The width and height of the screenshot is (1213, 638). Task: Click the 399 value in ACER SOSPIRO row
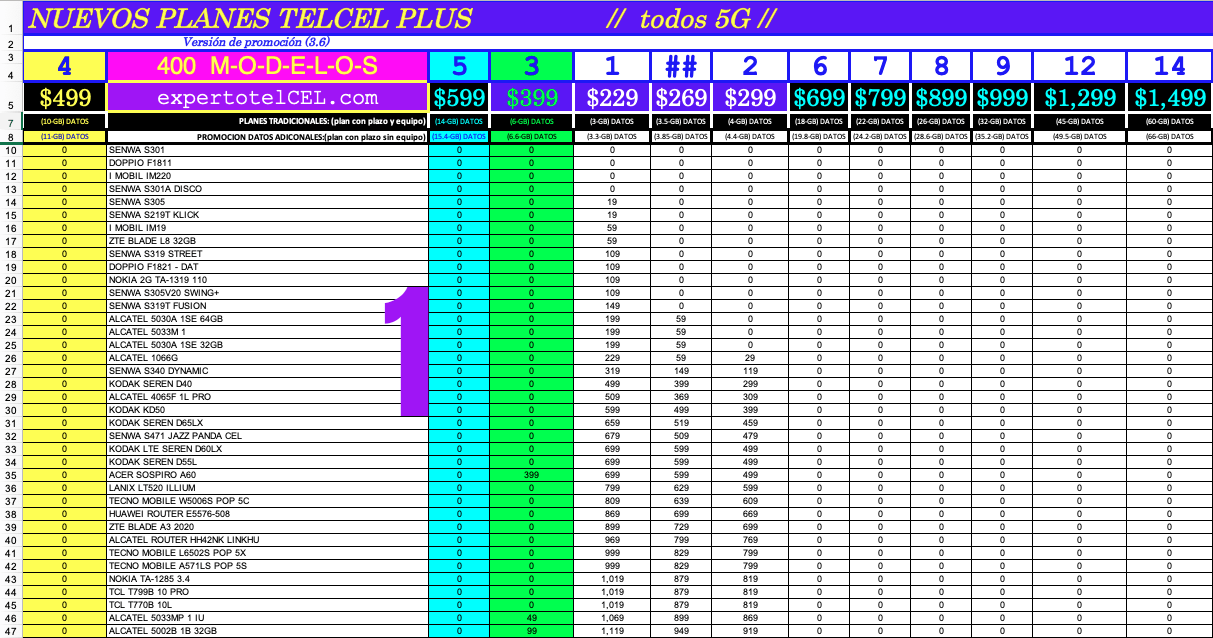pyautogui.click(x=531, y=475)
